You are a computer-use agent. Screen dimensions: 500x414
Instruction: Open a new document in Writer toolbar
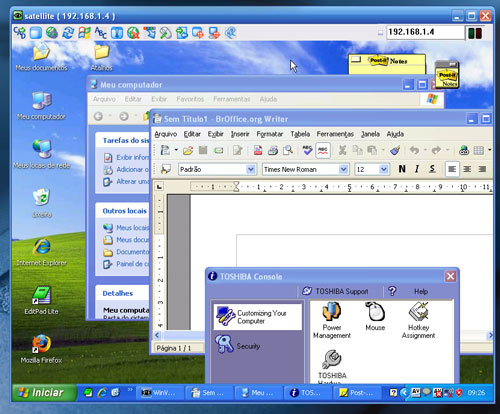pos(165,150)
